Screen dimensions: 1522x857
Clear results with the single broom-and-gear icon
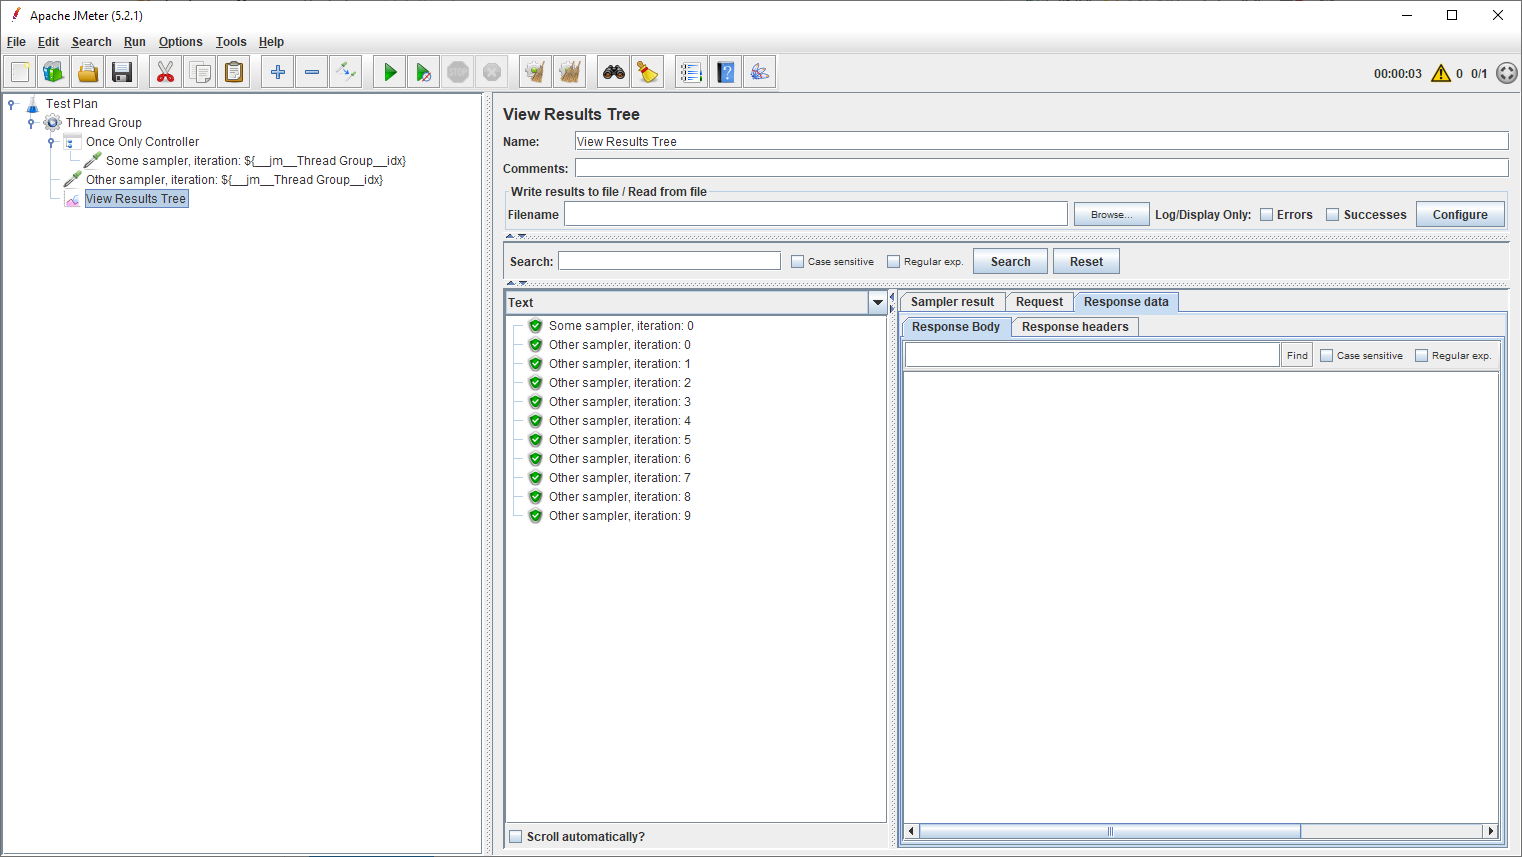pyautogui.click(x=536, y=72)
